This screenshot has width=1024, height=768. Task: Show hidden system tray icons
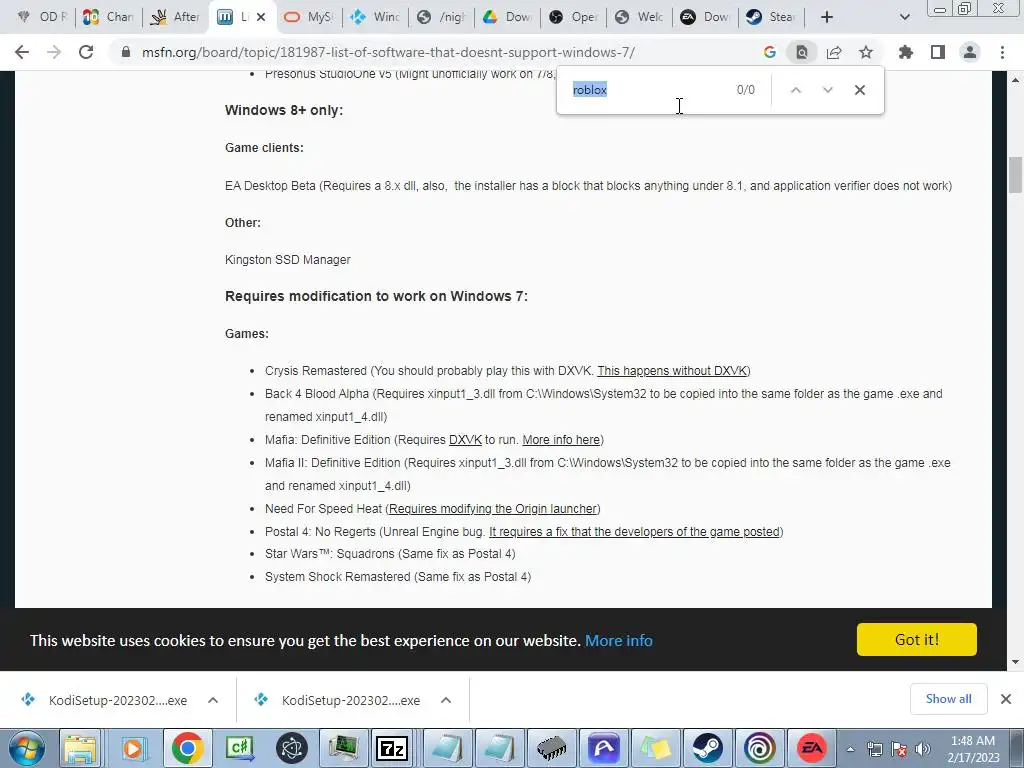[x=850, y=749]
